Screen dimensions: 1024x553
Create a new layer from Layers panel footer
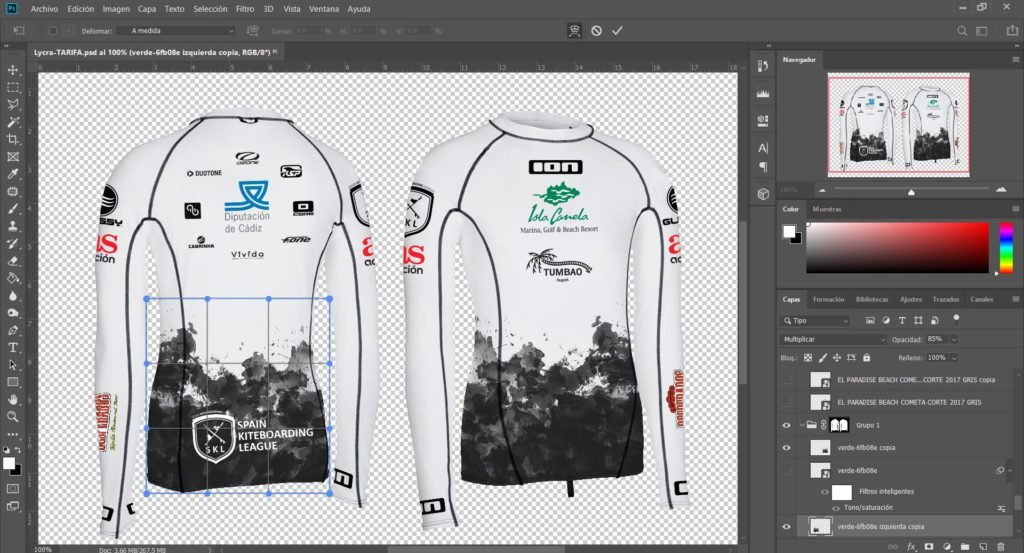(x=983, y=546)
